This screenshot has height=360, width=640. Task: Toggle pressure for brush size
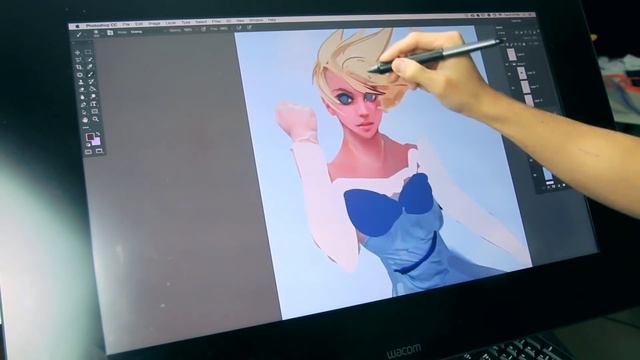tap(249, 27)
